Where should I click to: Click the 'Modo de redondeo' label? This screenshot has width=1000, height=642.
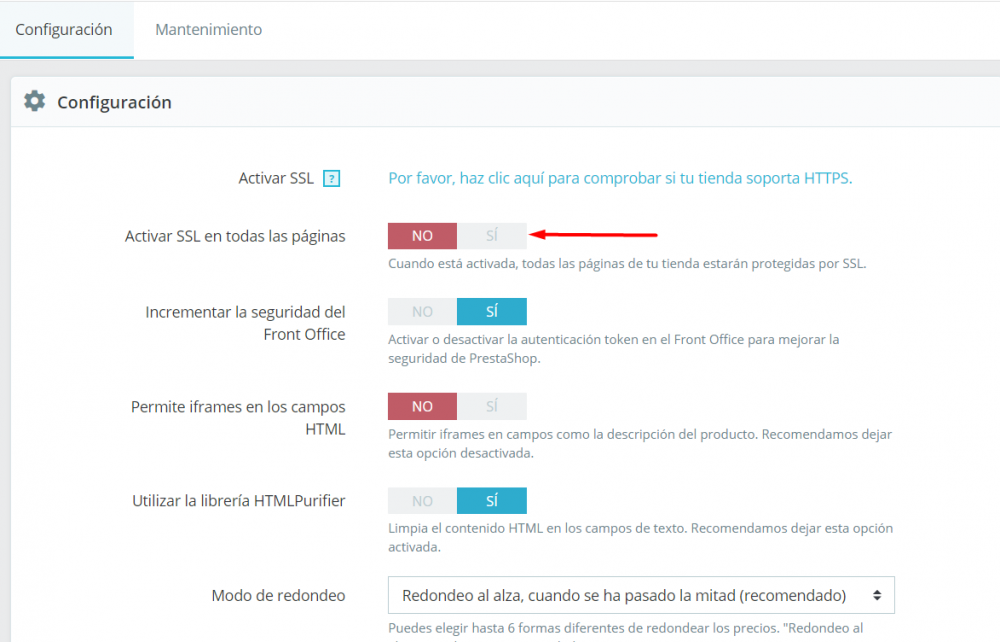278,595
